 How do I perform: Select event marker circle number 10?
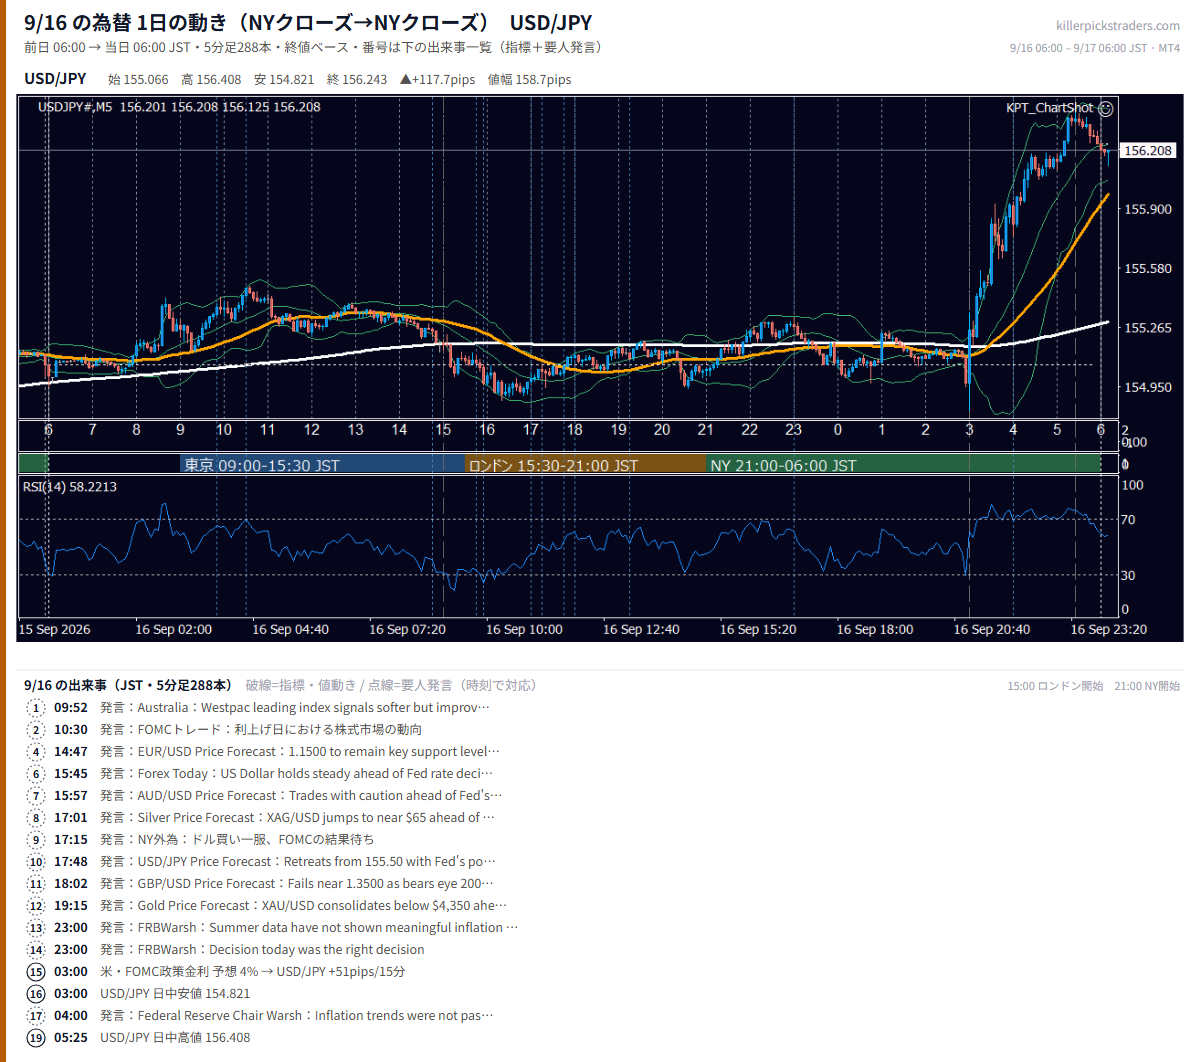pos(36,862)
